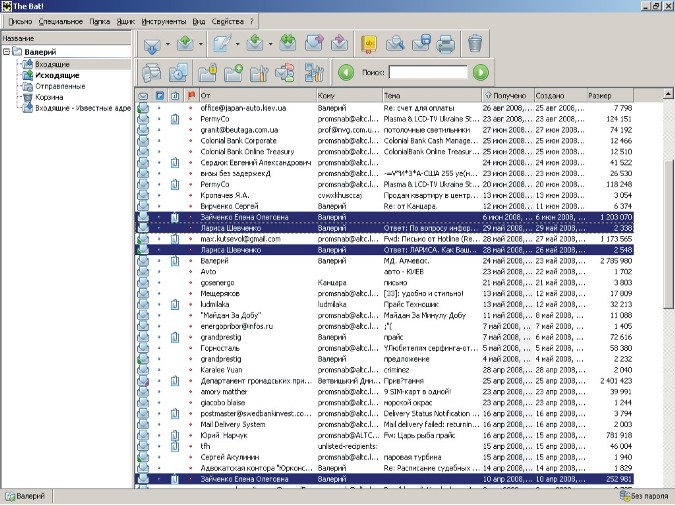
Task: Click the green search next arrow
Action: click(x=481, y=72)
